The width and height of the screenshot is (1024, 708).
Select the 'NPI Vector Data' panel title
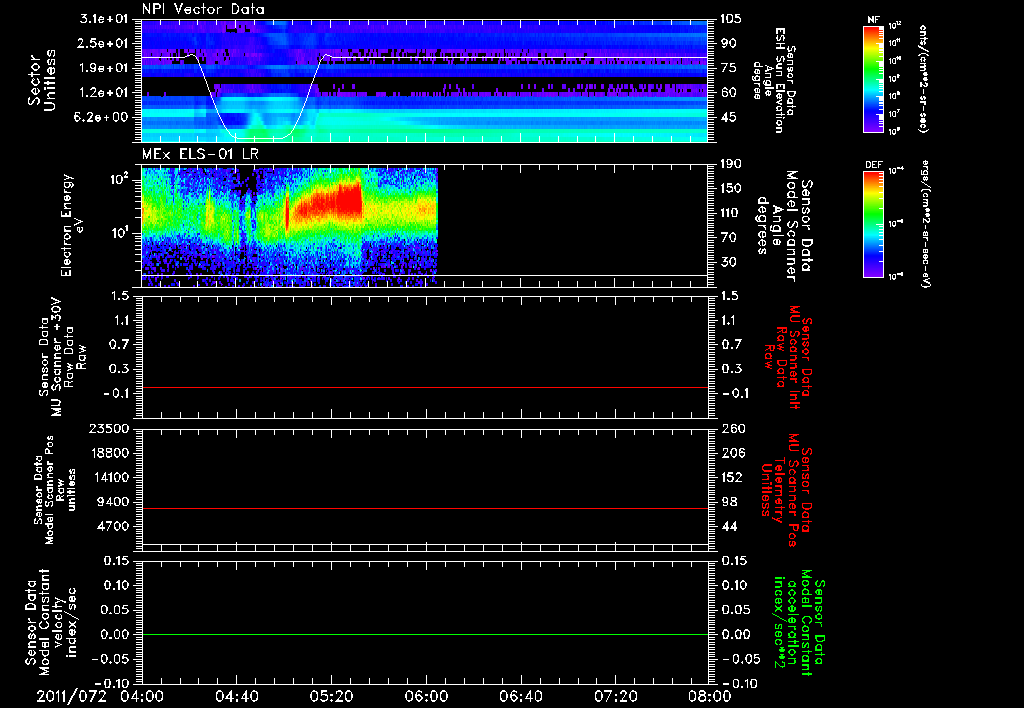203,9
